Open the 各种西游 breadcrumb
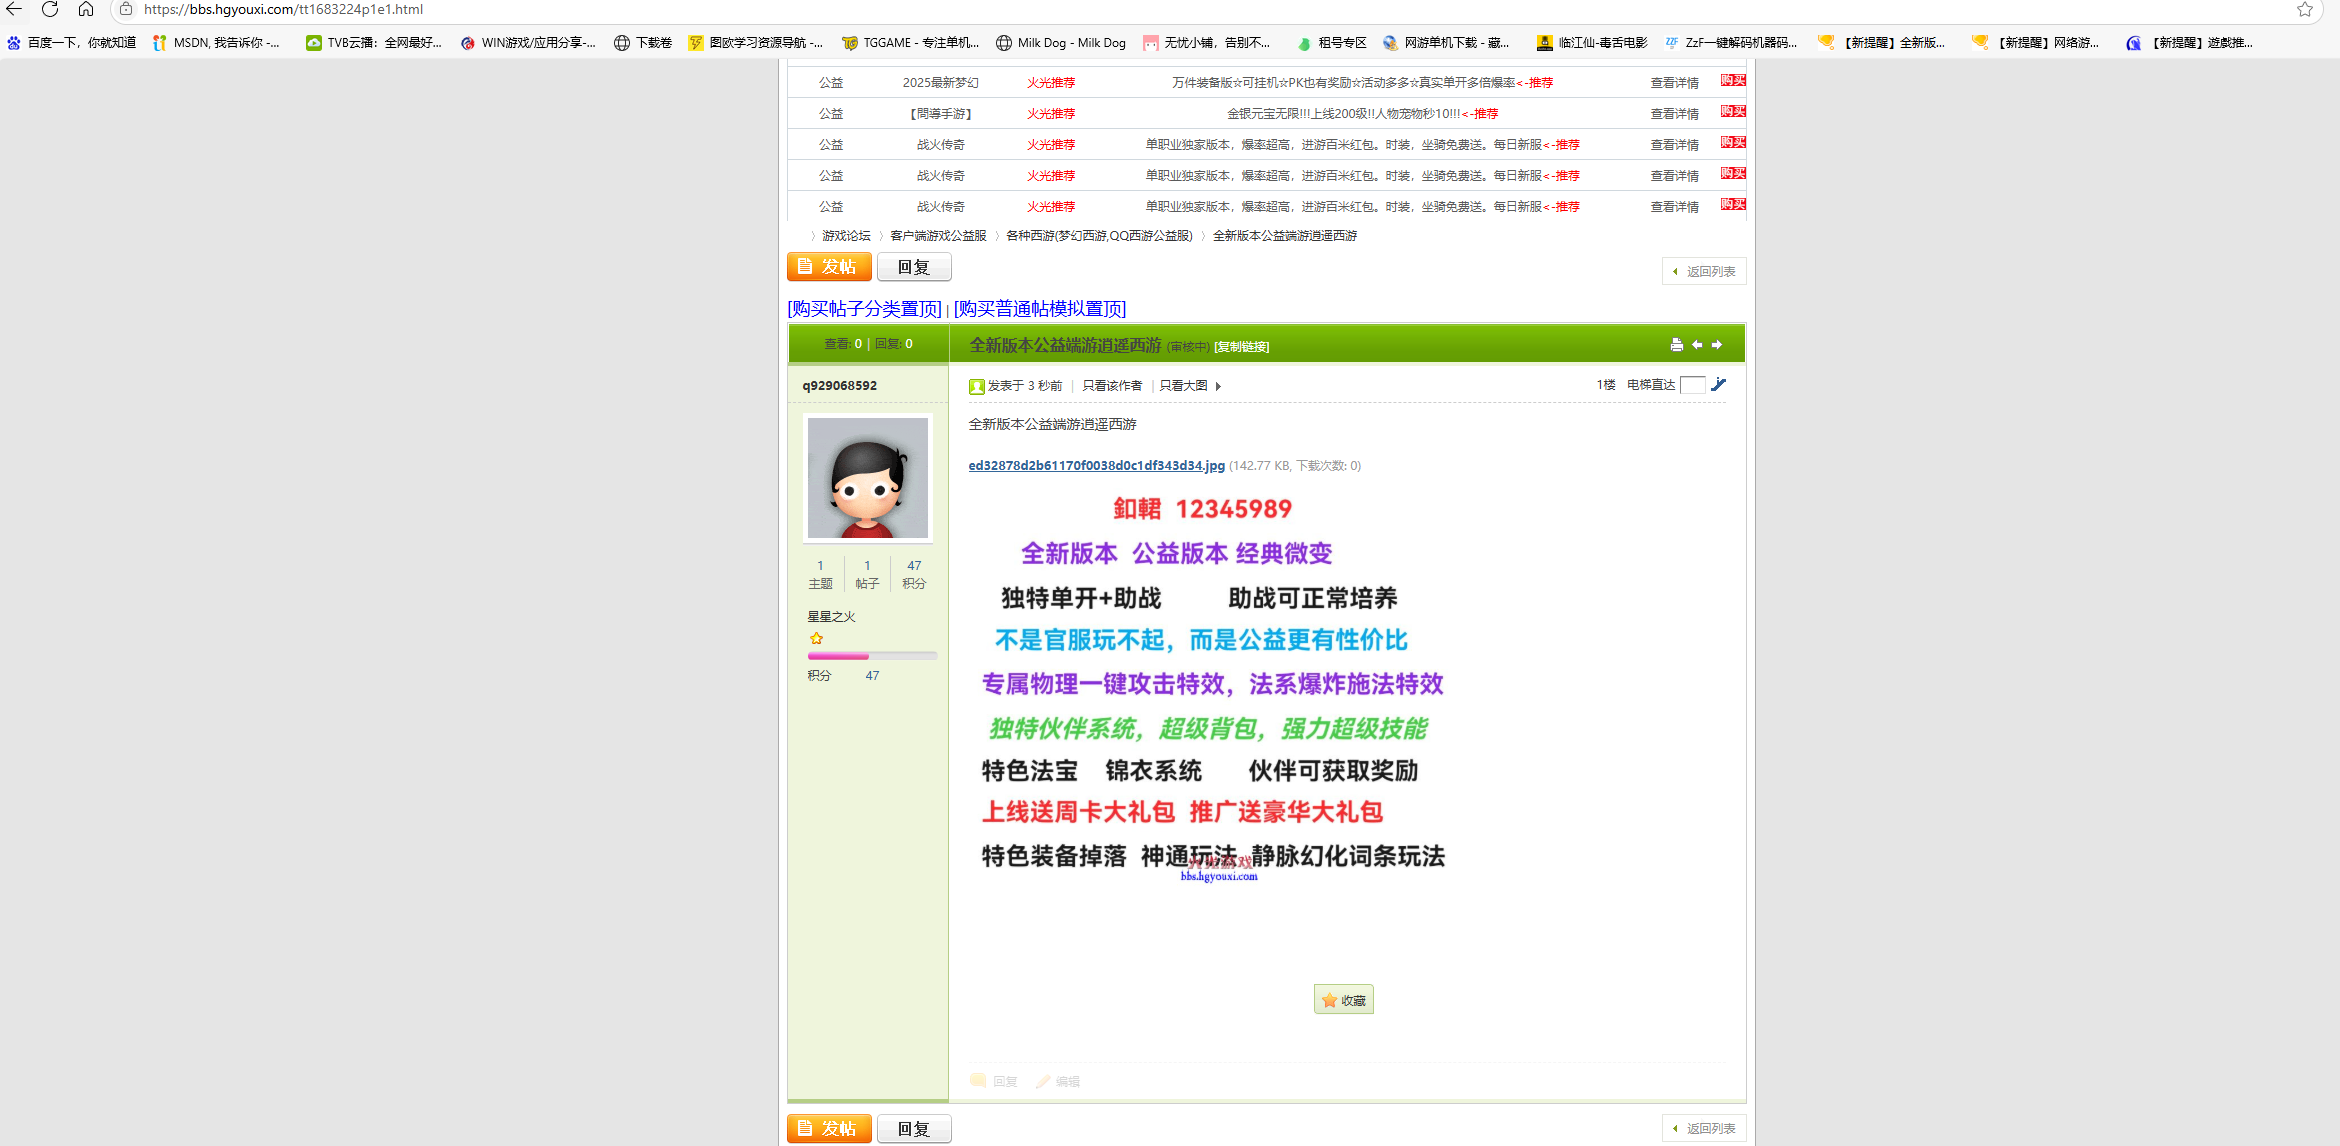This screenshot has height=1146, width=2340. pos(1099,236)
